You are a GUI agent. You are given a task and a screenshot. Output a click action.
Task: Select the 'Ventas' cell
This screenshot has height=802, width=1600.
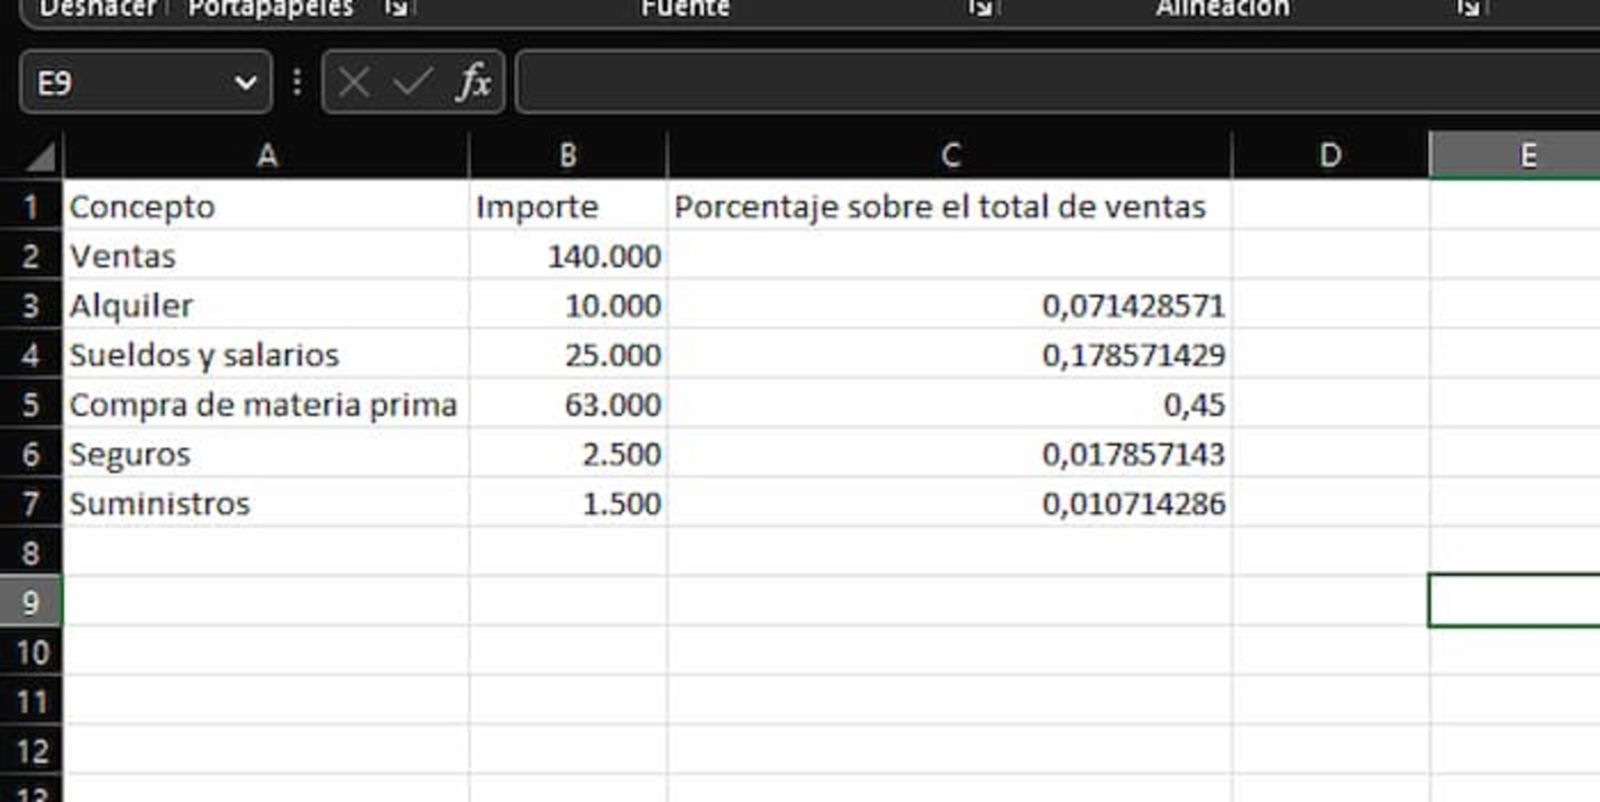tap(266, 256)
